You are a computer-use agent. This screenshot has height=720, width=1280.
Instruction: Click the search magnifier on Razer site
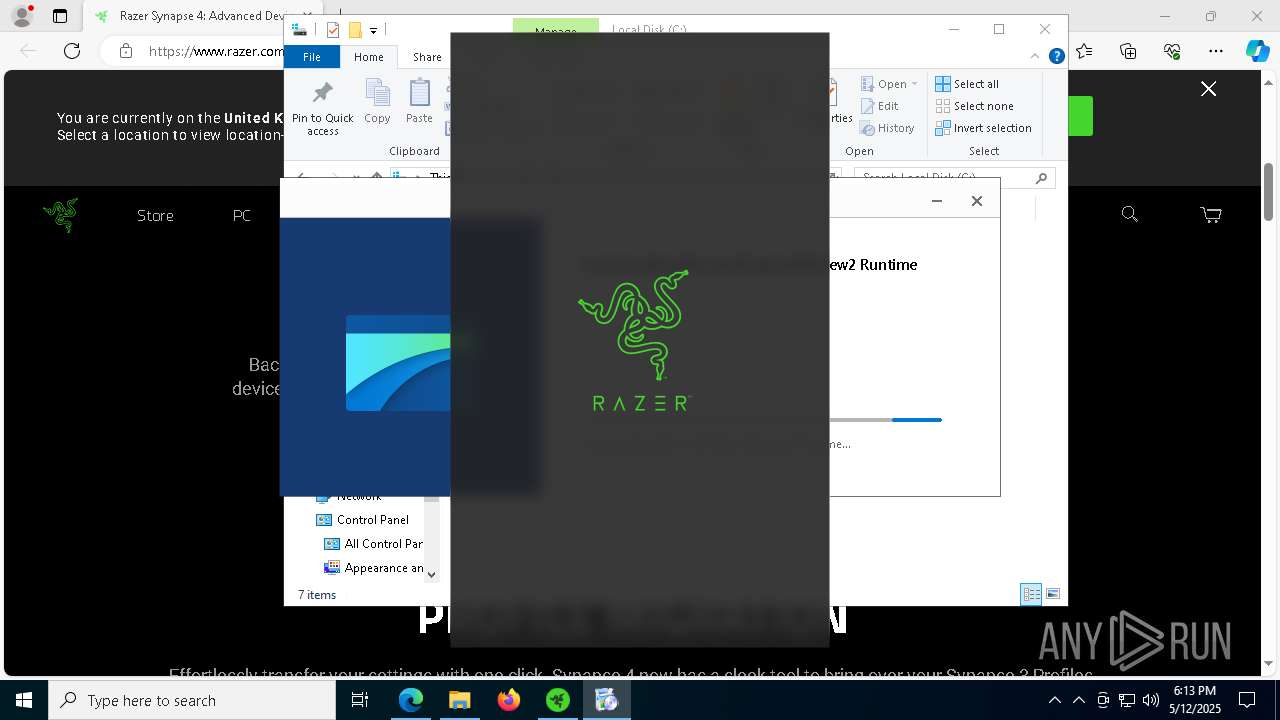click(x=1129, y=214)
